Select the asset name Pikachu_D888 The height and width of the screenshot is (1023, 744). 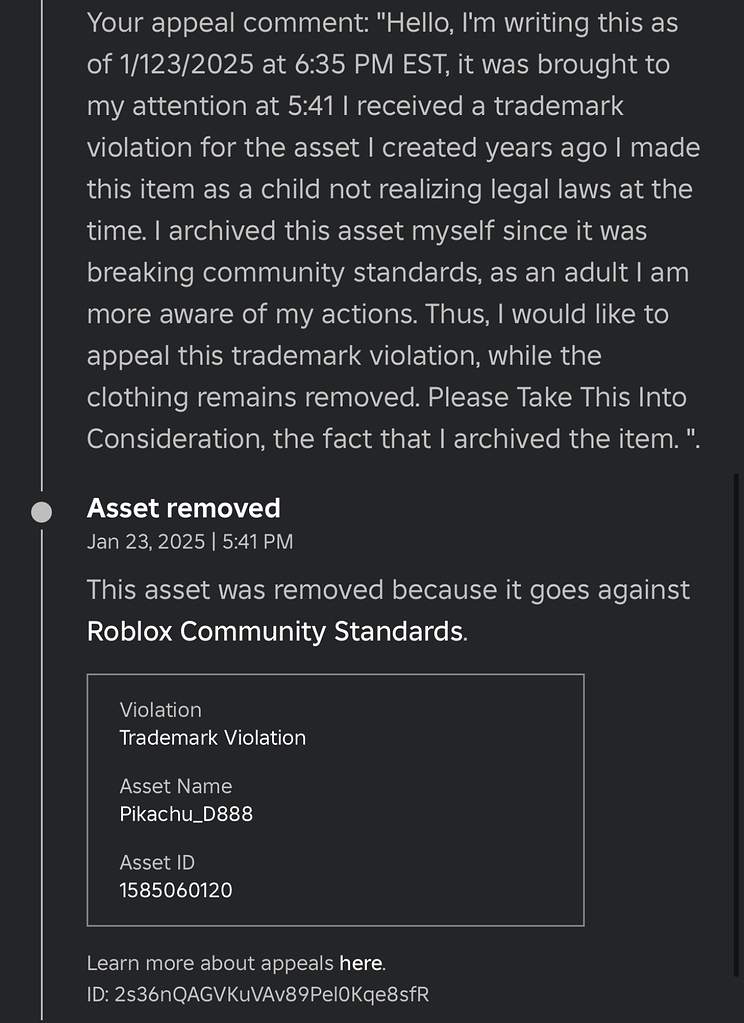point(186,814)
